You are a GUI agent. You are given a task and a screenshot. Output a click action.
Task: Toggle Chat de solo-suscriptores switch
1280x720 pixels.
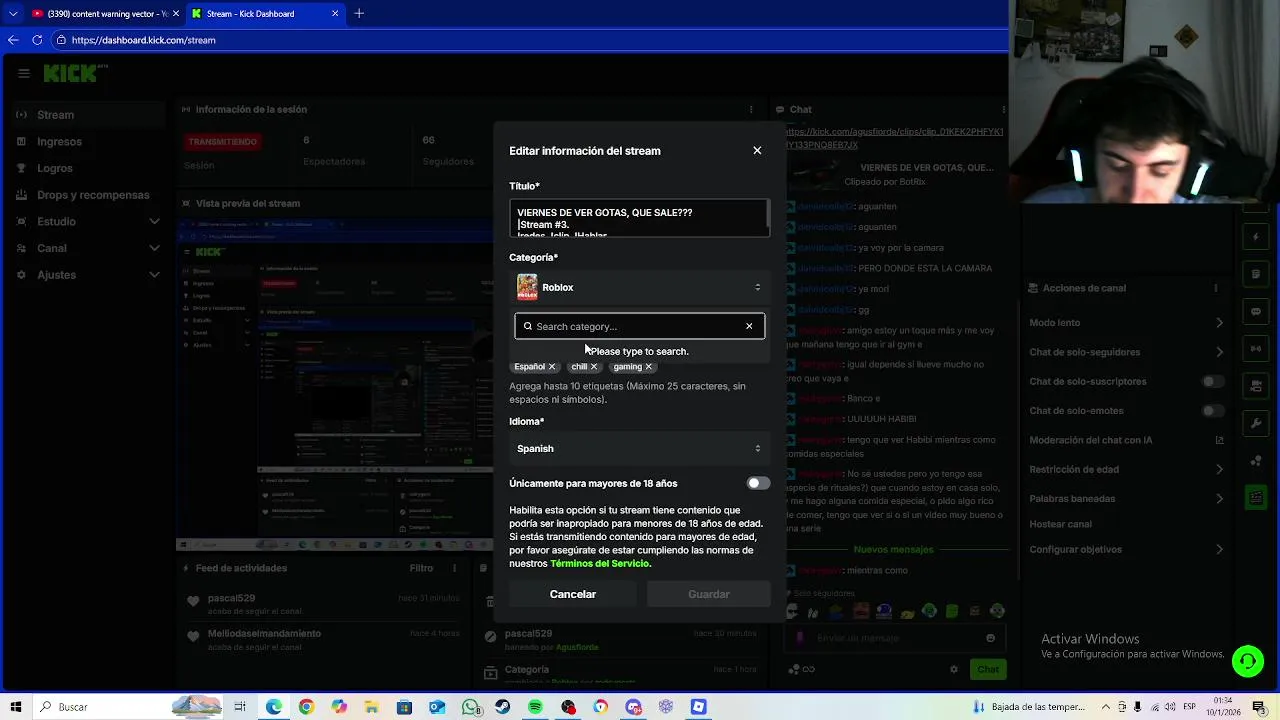[1213, 381]
